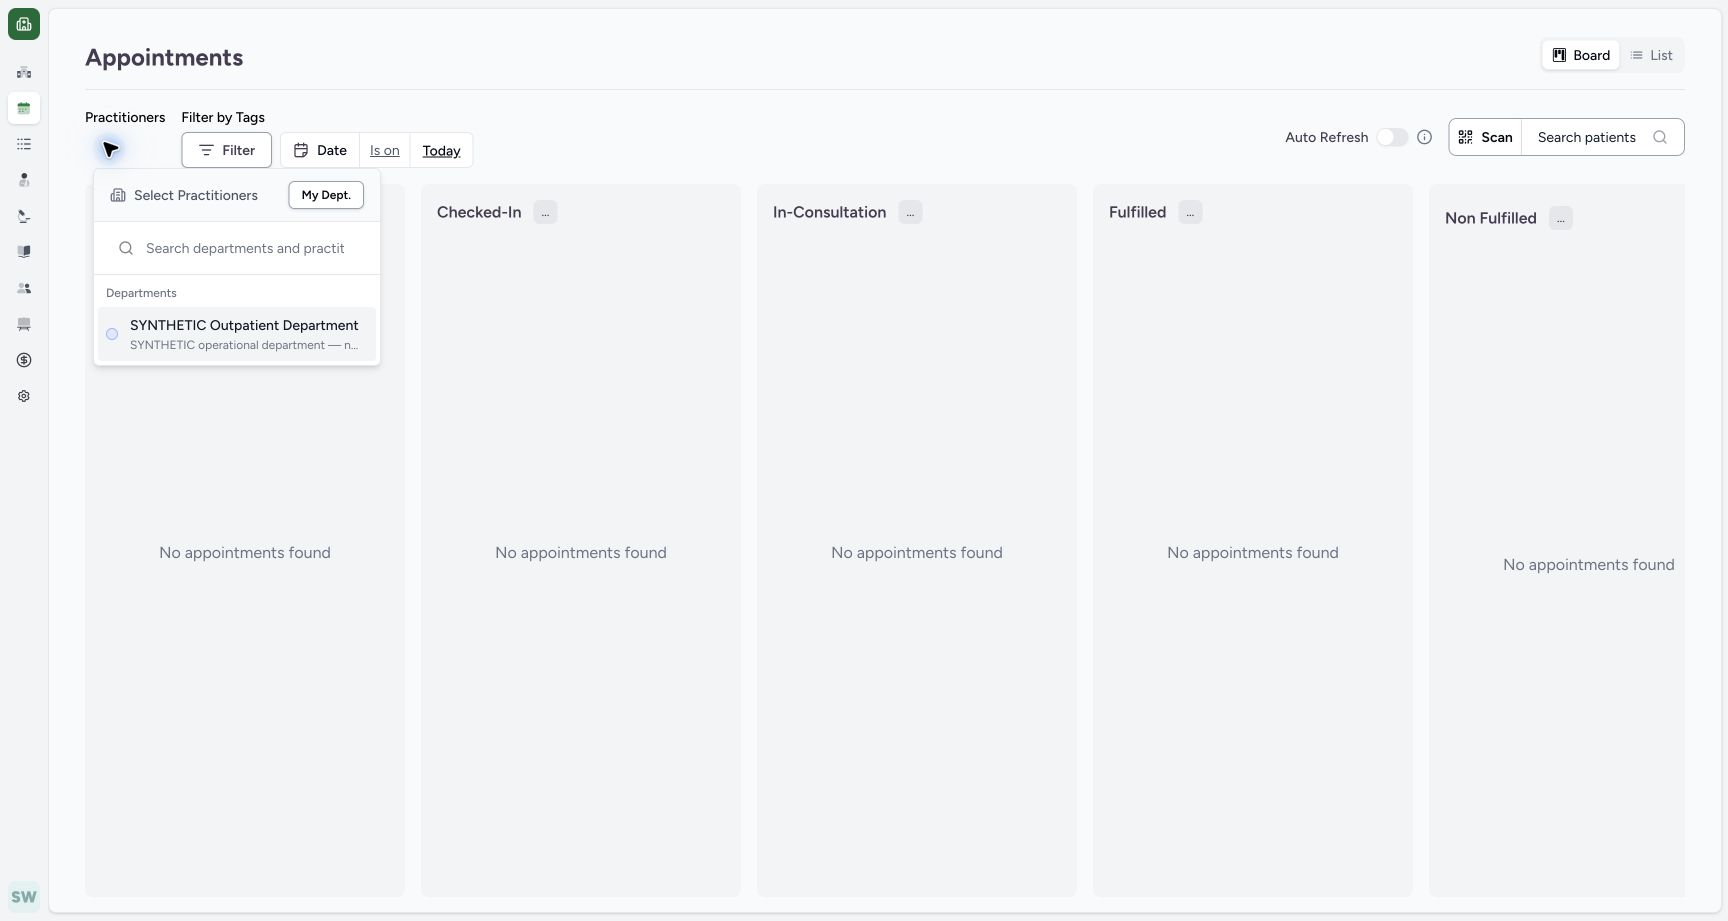Viewport: 1728px width, 921px height.
Task: Click the green hospital logo icon
Action: 24,24
